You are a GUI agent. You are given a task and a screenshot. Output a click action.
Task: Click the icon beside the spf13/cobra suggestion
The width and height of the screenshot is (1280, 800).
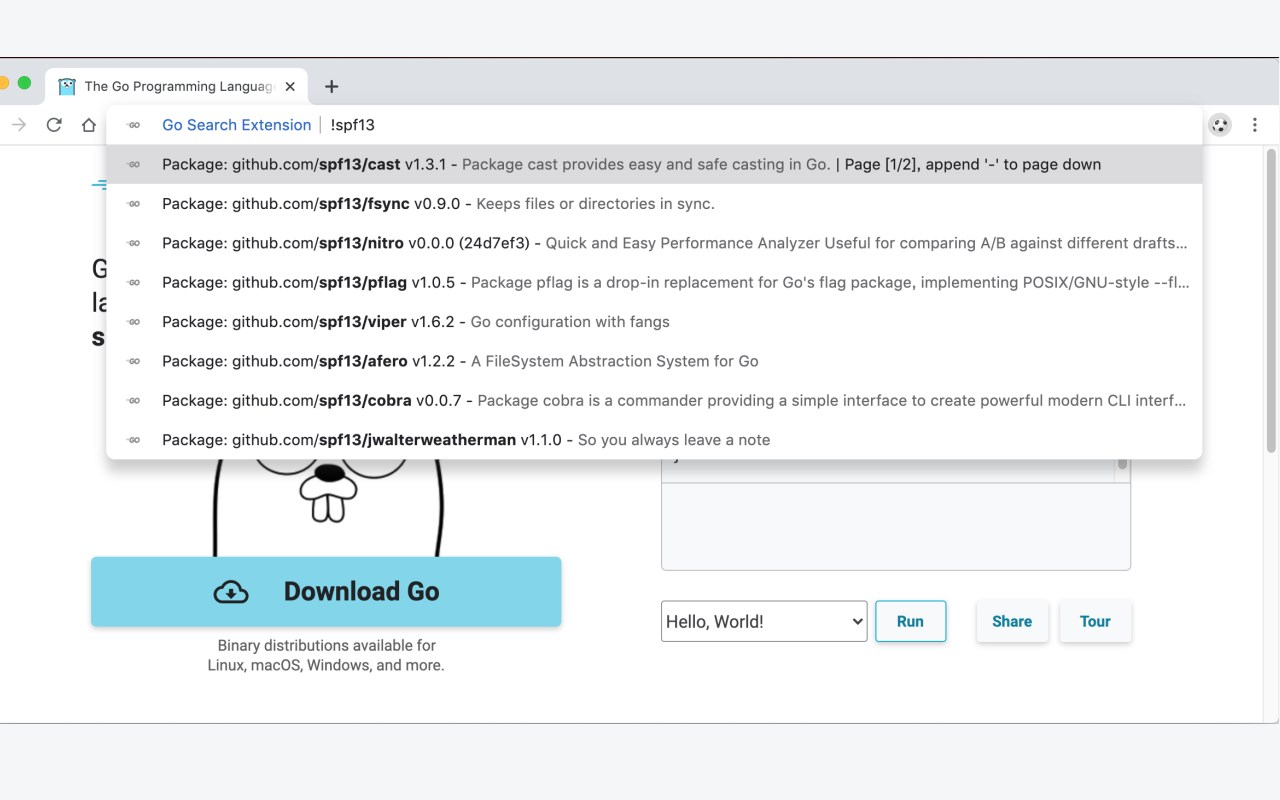(x=134, y=400)
